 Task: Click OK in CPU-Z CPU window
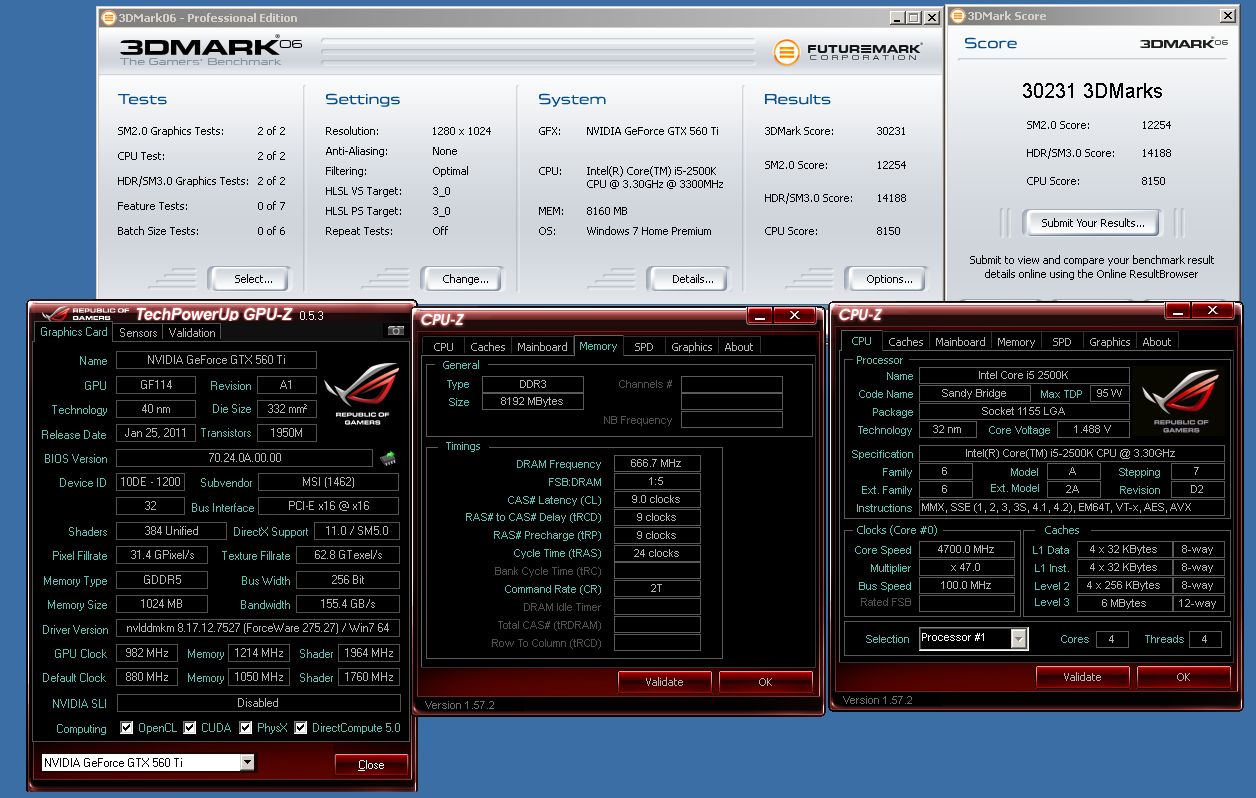[x=1183, y=677]
